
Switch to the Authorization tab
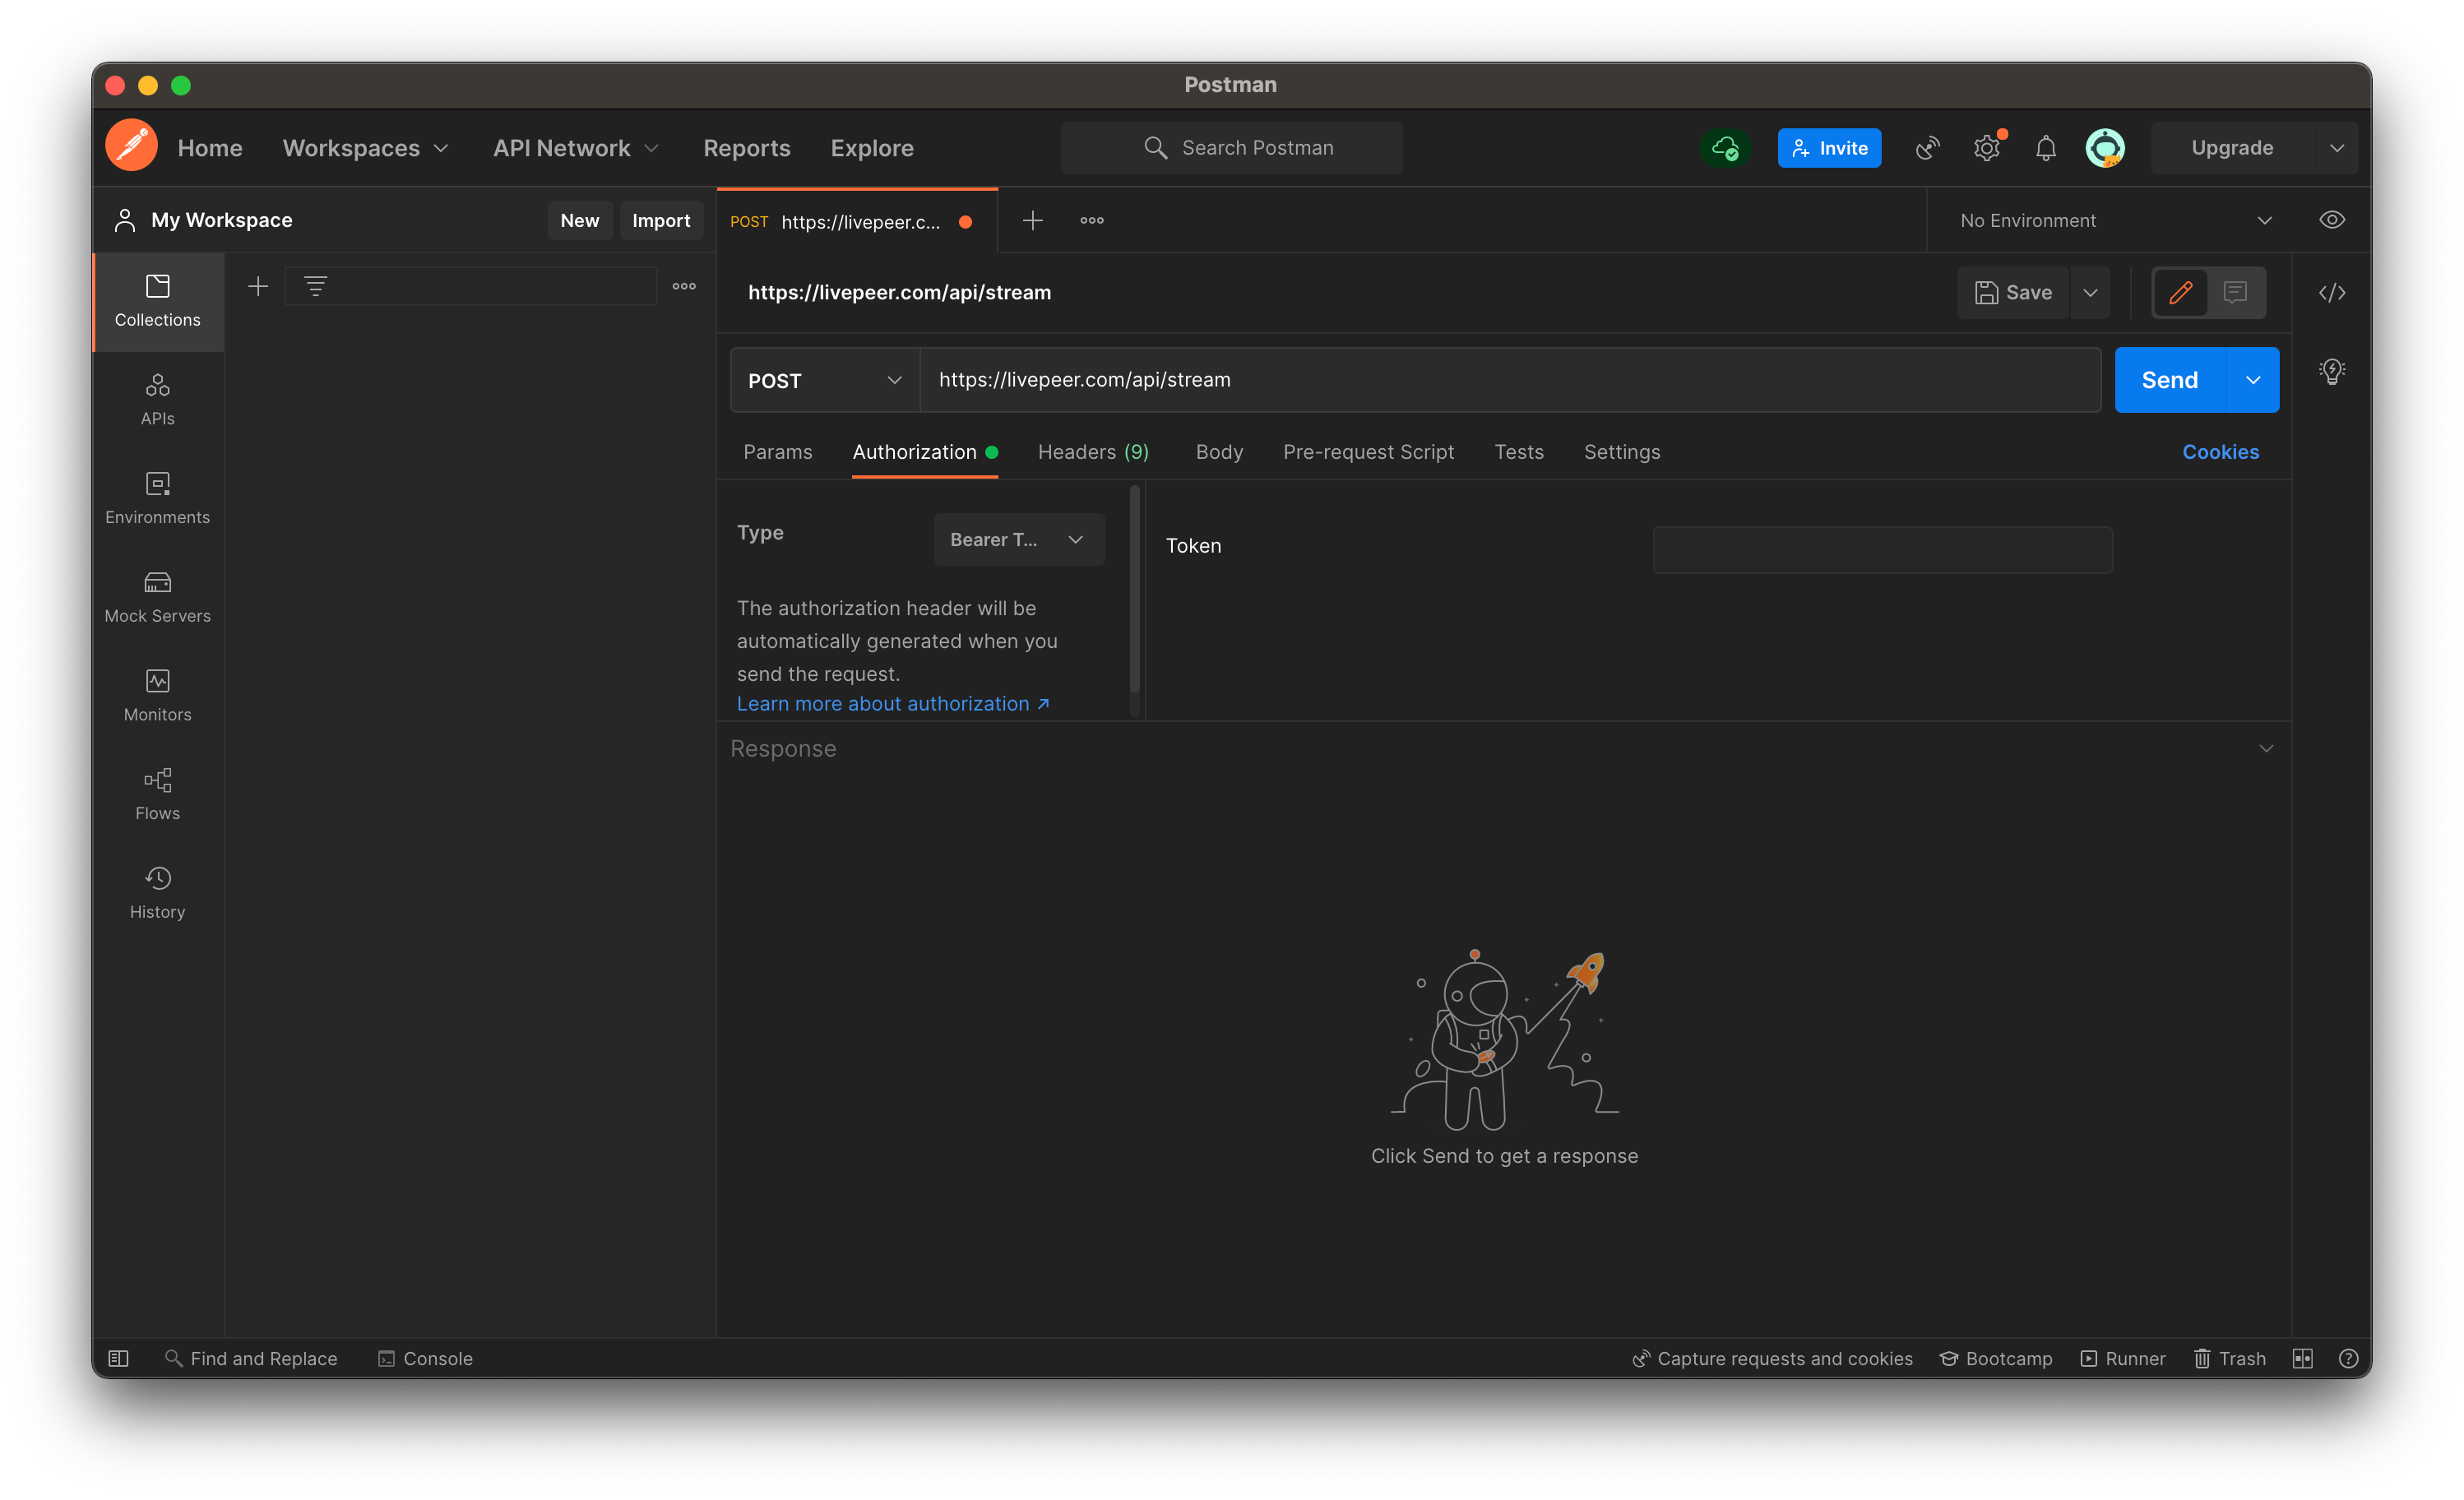924,452
